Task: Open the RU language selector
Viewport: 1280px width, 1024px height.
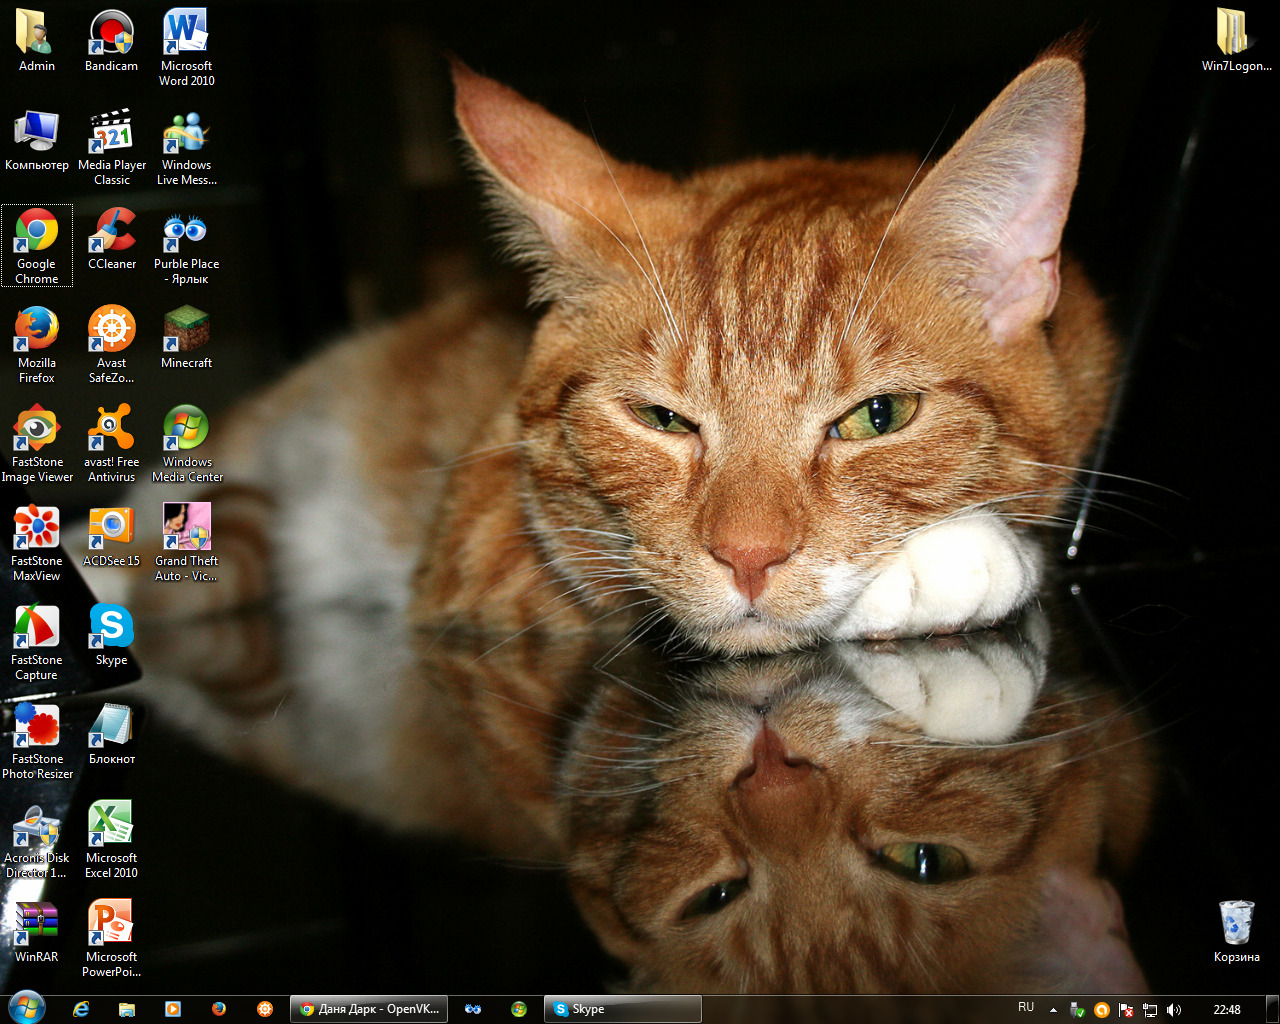Action: tap(1026, 1008)
